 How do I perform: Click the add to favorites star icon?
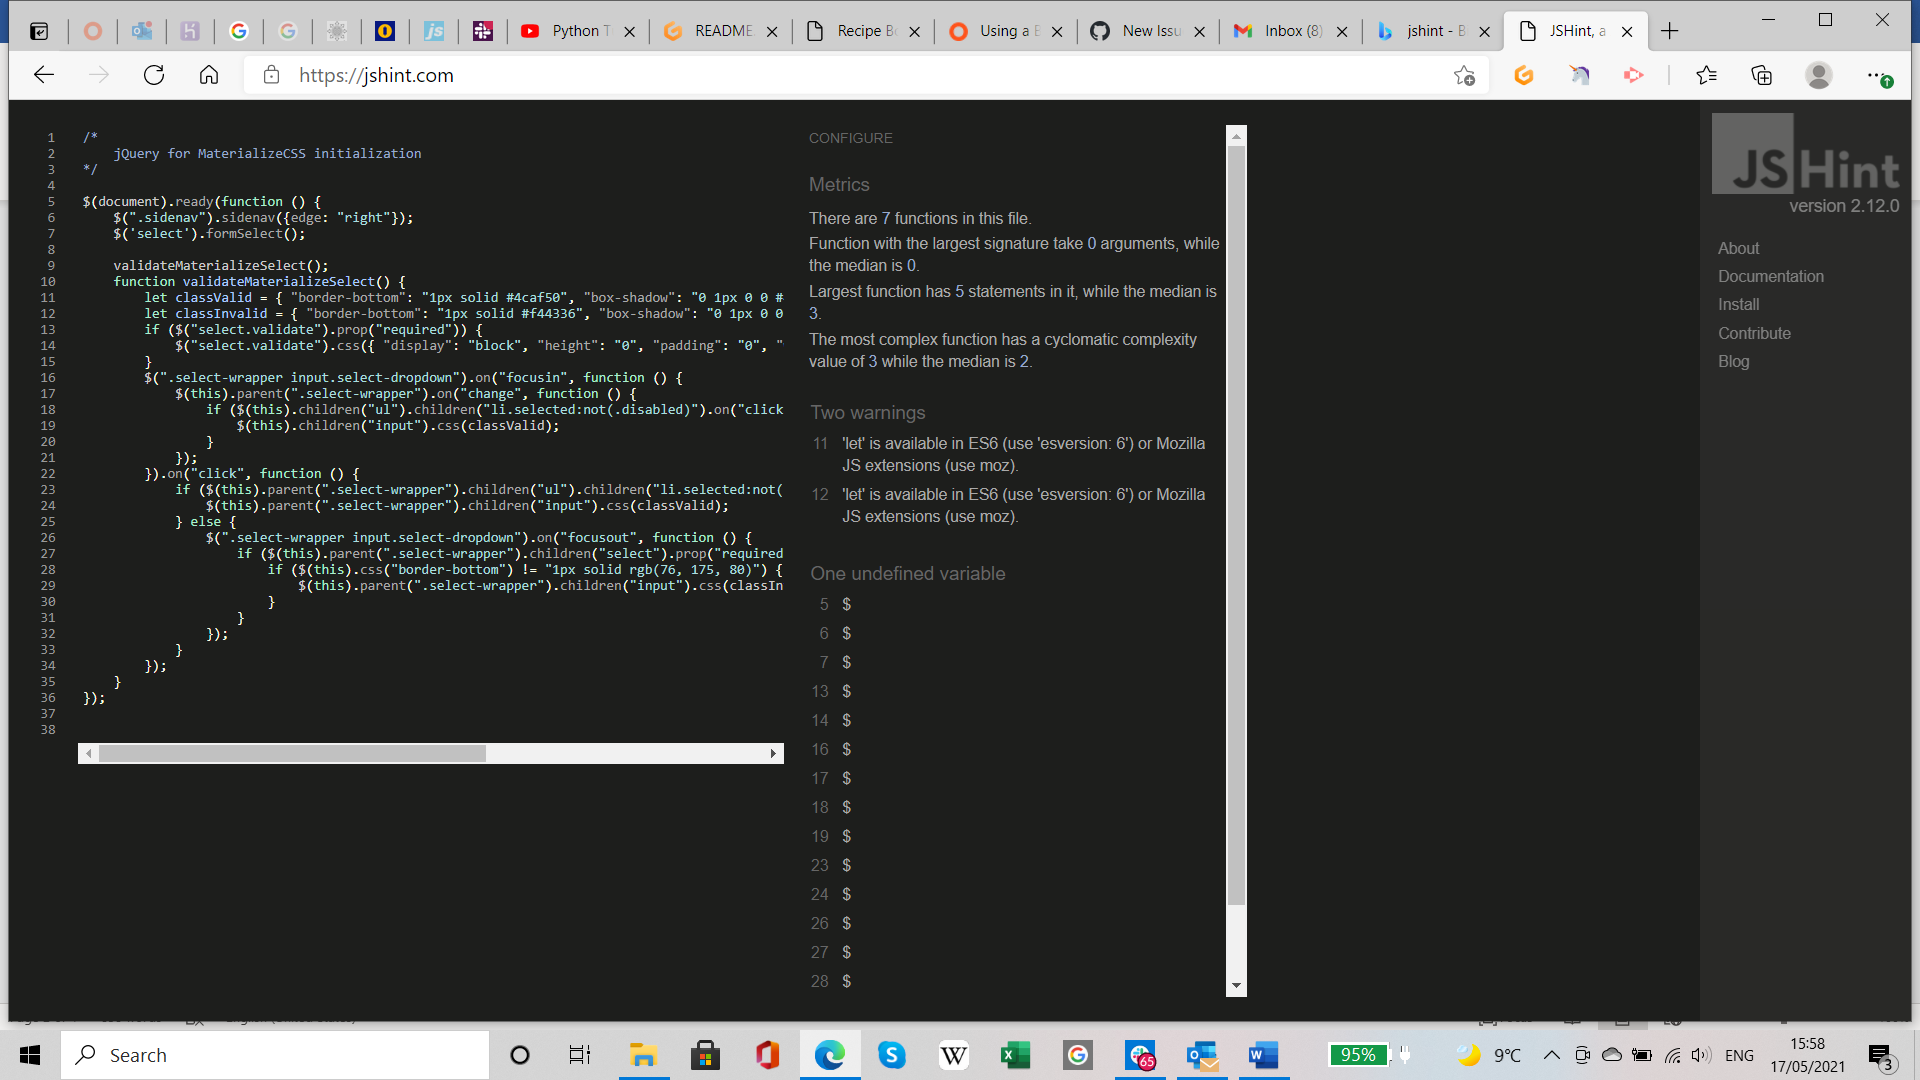pos(1464,75)
